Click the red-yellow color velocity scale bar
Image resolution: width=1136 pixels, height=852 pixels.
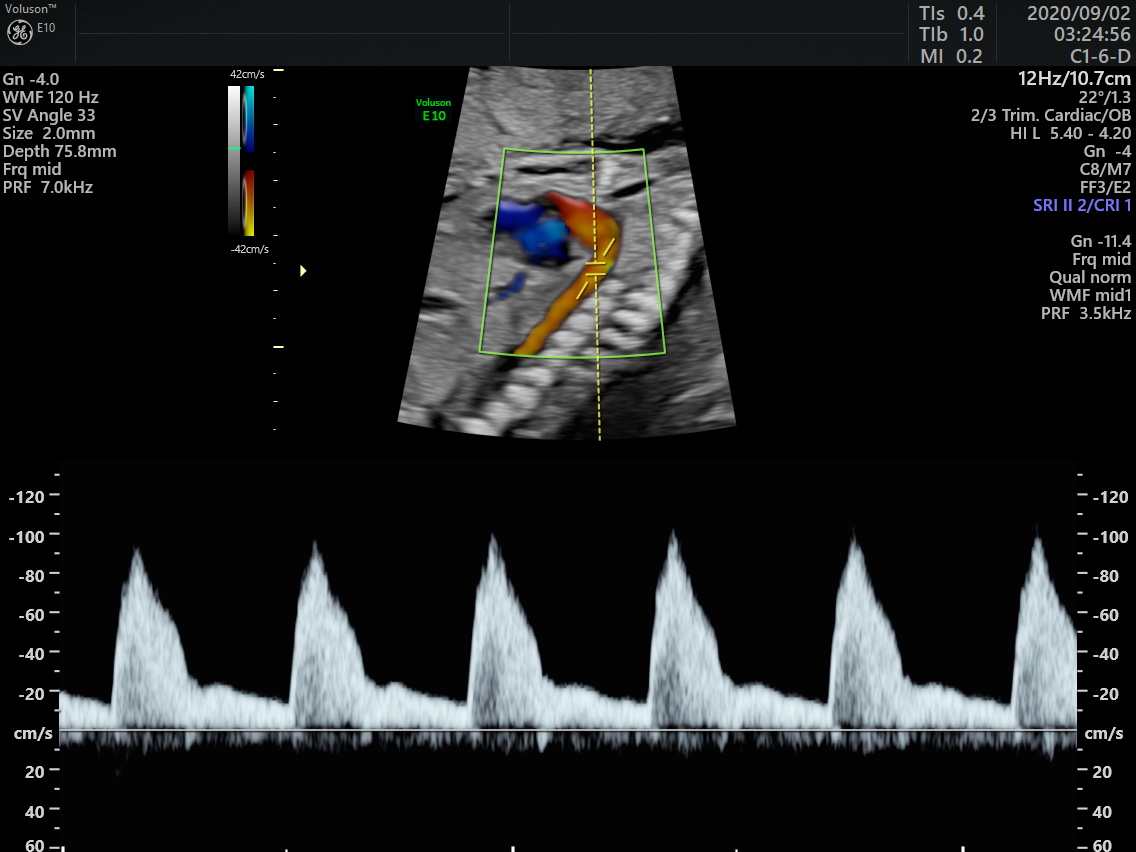click(x=249, y=203)
